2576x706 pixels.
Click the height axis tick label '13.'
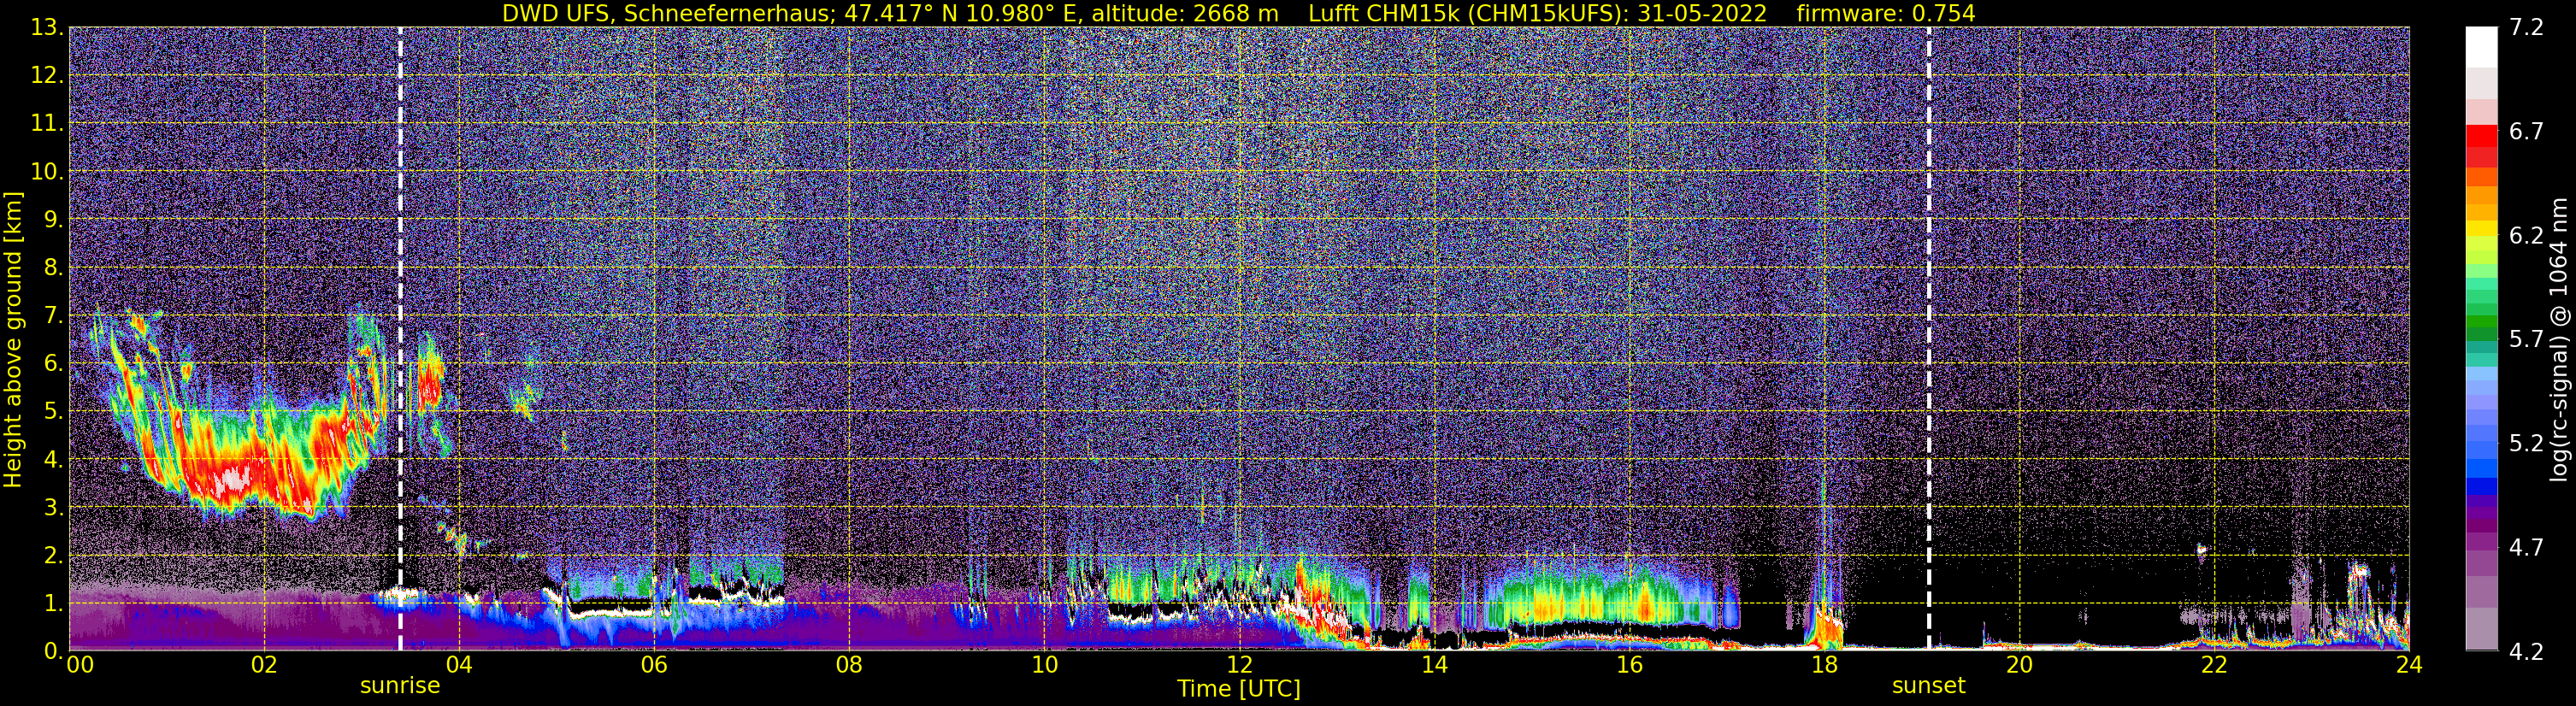[47, 27]
